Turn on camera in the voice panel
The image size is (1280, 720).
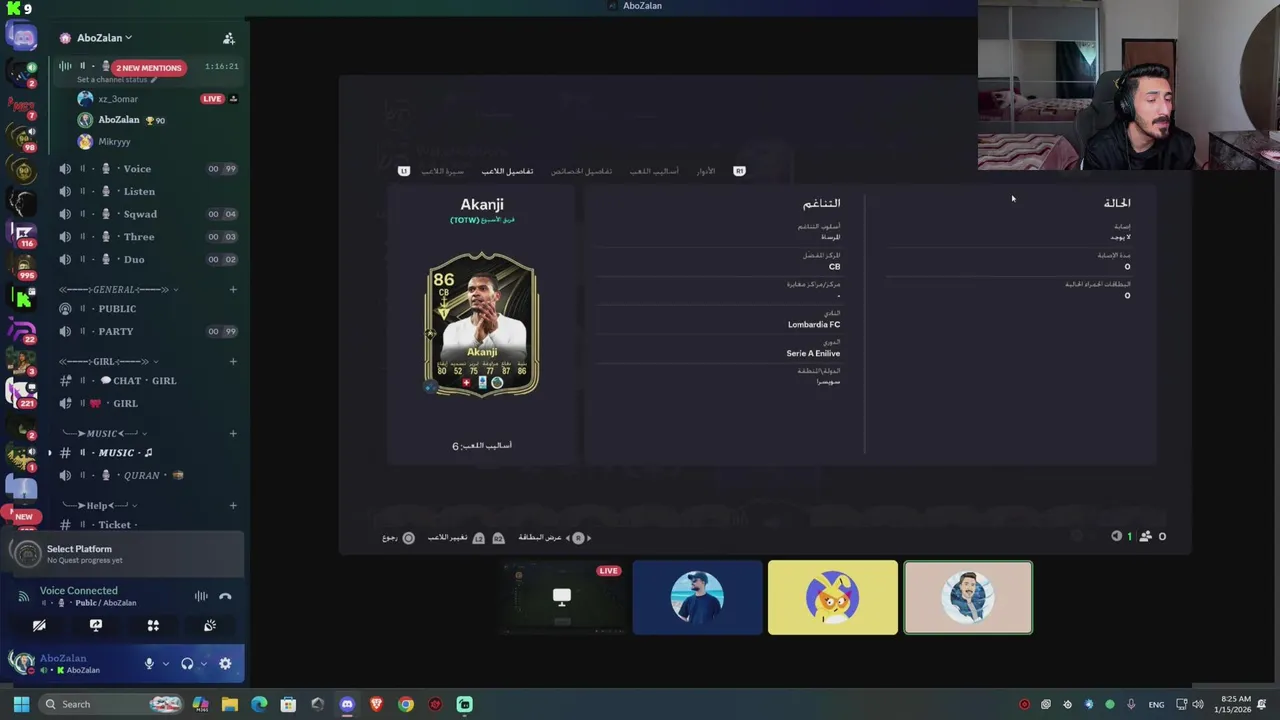pyautogui.click(x=39, y=625)
